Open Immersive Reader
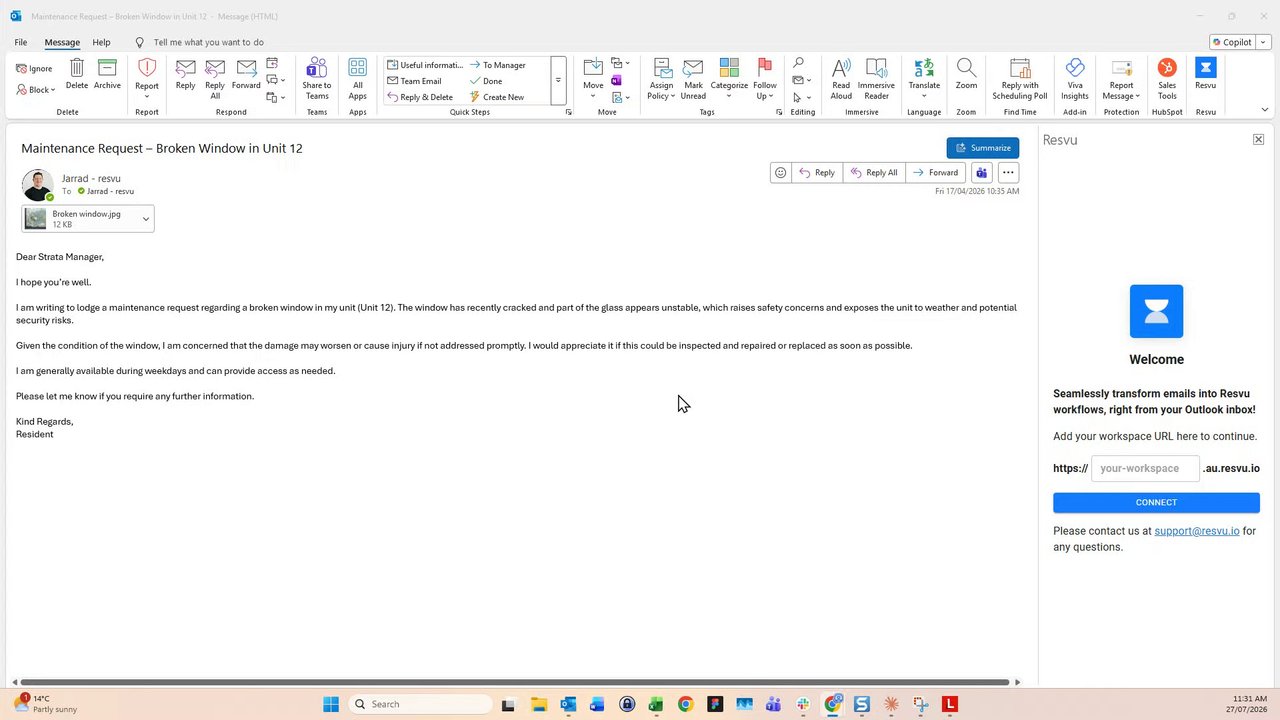This screenshot has width=1280, height=720. click(x=876, y=78)
